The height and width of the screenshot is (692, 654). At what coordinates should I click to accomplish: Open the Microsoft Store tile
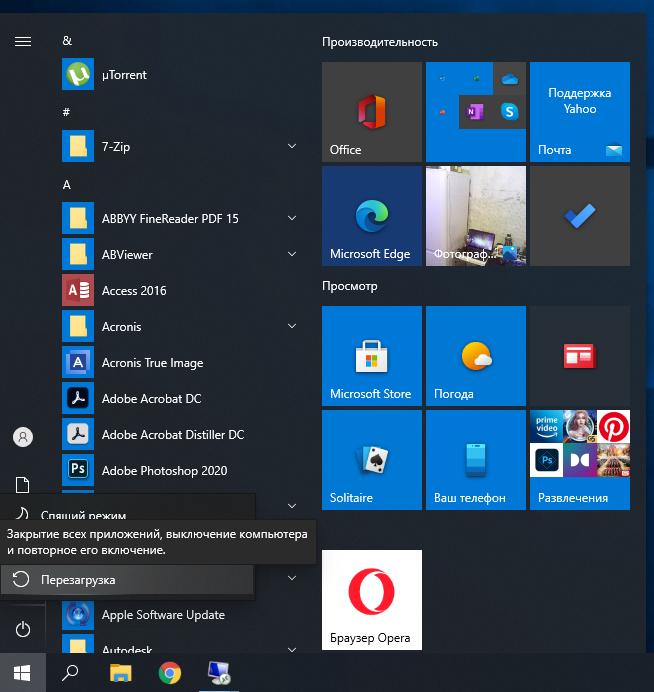pos(371,356)
